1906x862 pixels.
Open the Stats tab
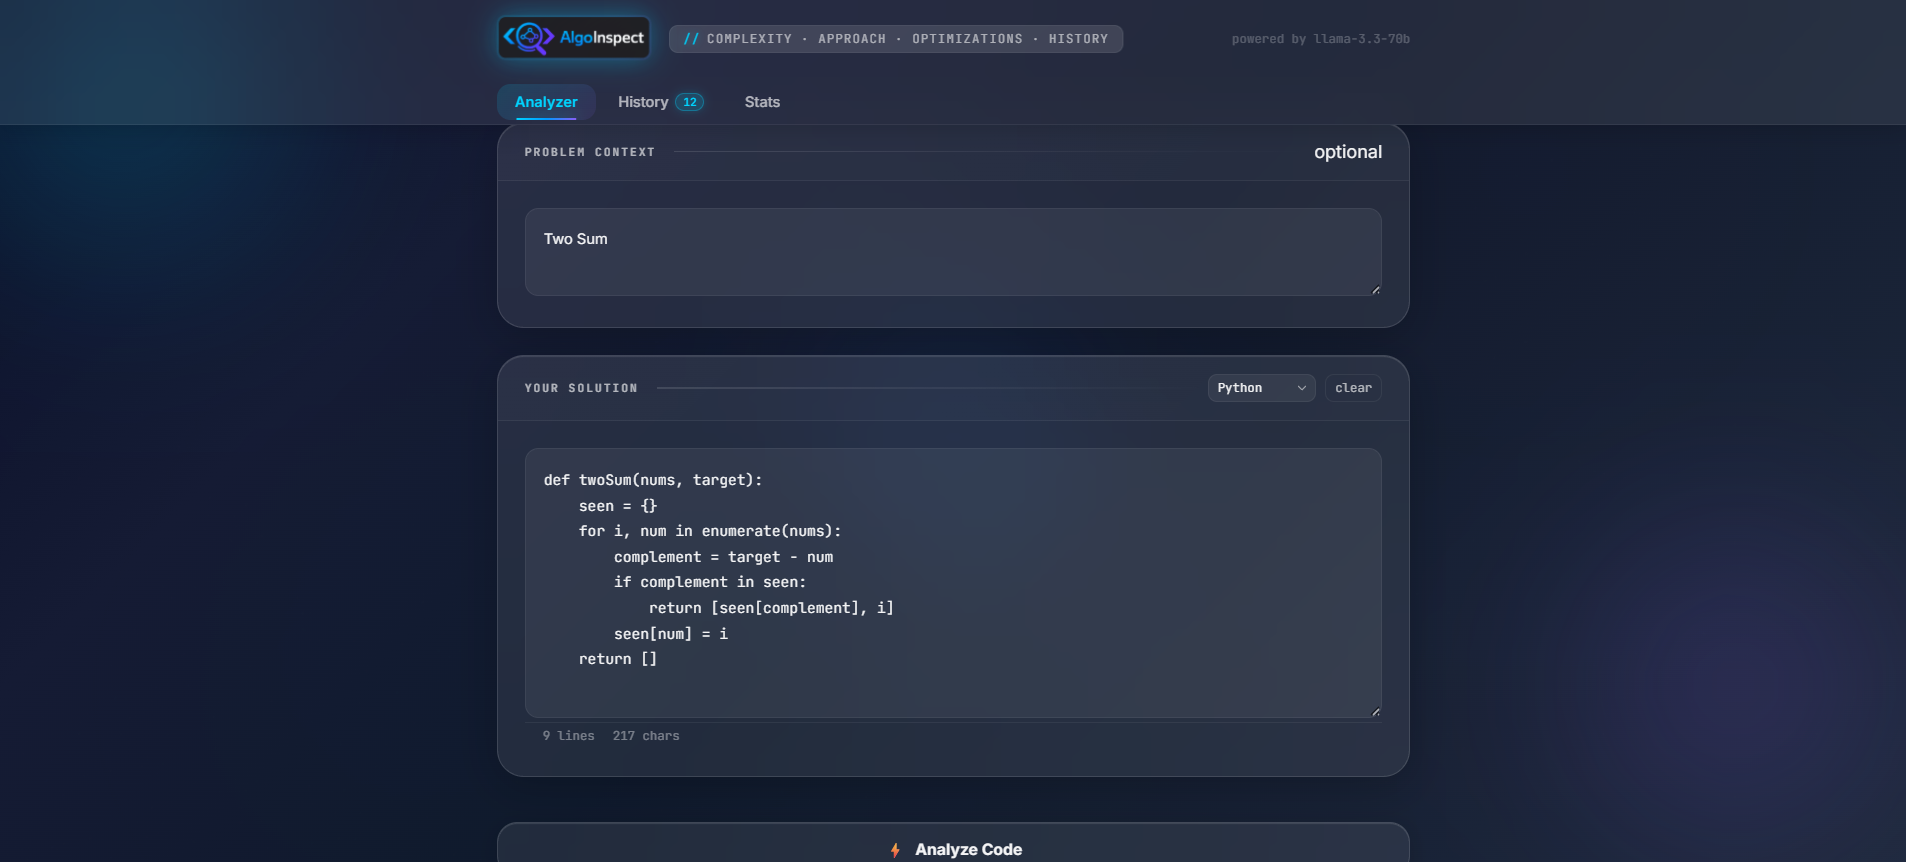click(x=762, y=102)
